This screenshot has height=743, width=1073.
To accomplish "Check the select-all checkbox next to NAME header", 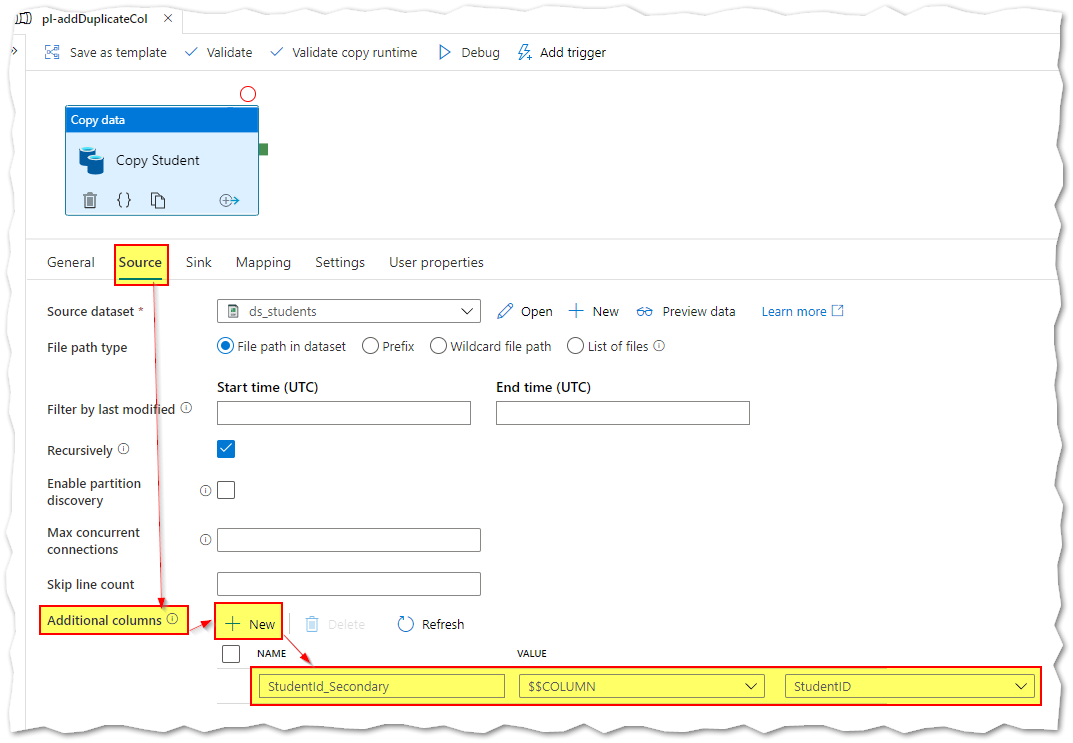I will pos(231,653).
